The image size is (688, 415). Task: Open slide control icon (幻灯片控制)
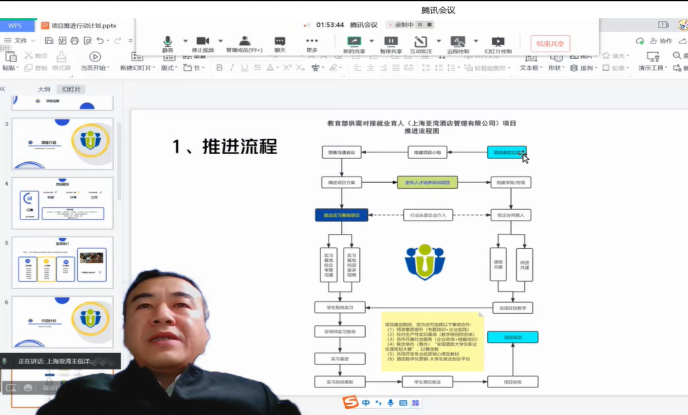tap(498, 41)
